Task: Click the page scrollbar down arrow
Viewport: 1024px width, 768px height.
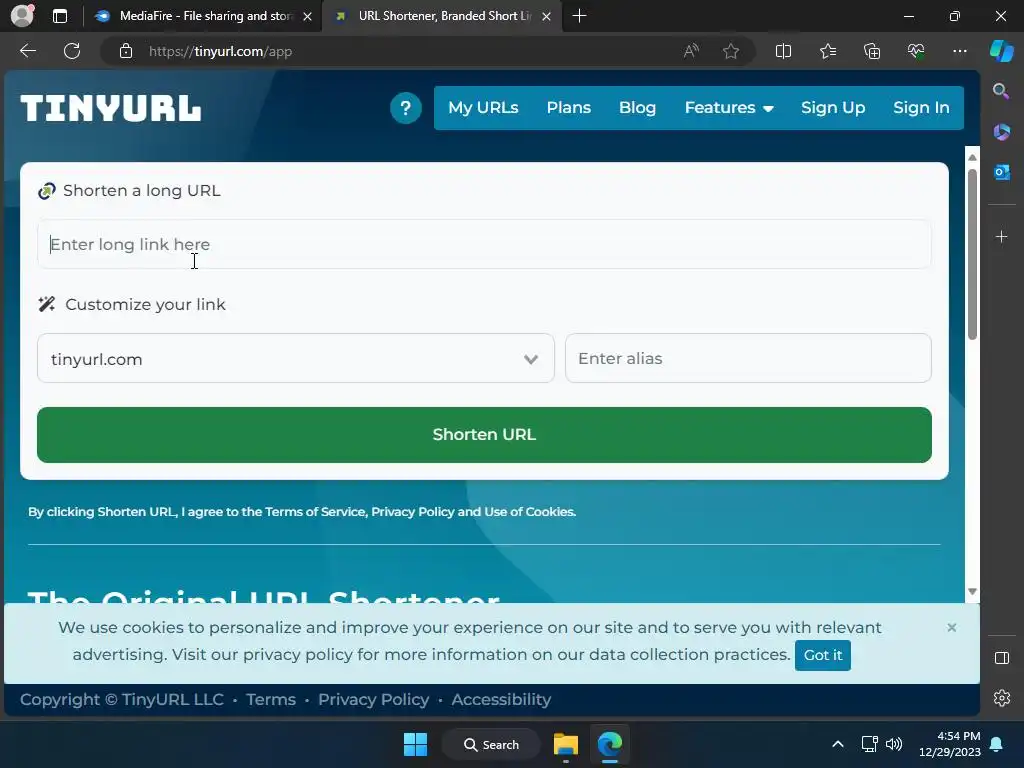Action: pyautogui.click(x=972, y=591)
